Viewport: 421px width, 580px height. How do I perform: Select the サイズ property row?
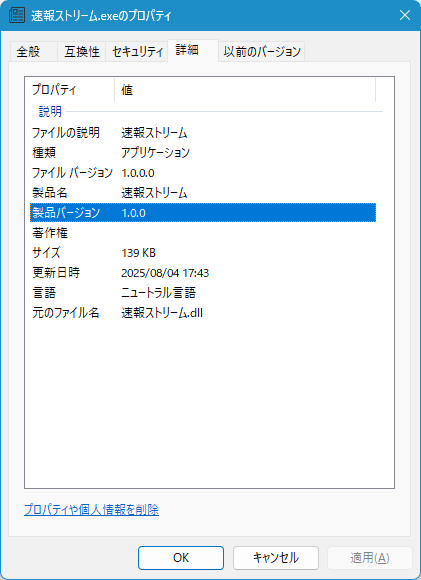(x=203, y=253)
